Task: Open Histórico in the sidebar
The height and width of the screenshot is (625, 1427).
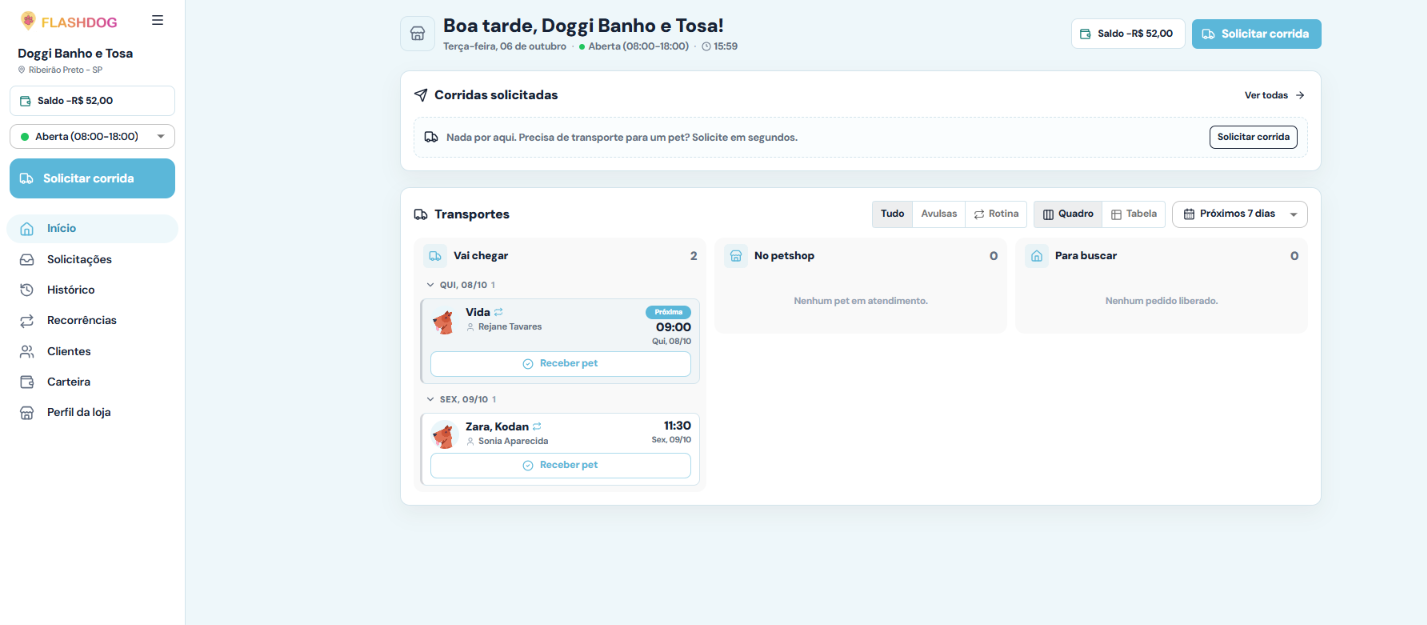Action: [92, 290]
